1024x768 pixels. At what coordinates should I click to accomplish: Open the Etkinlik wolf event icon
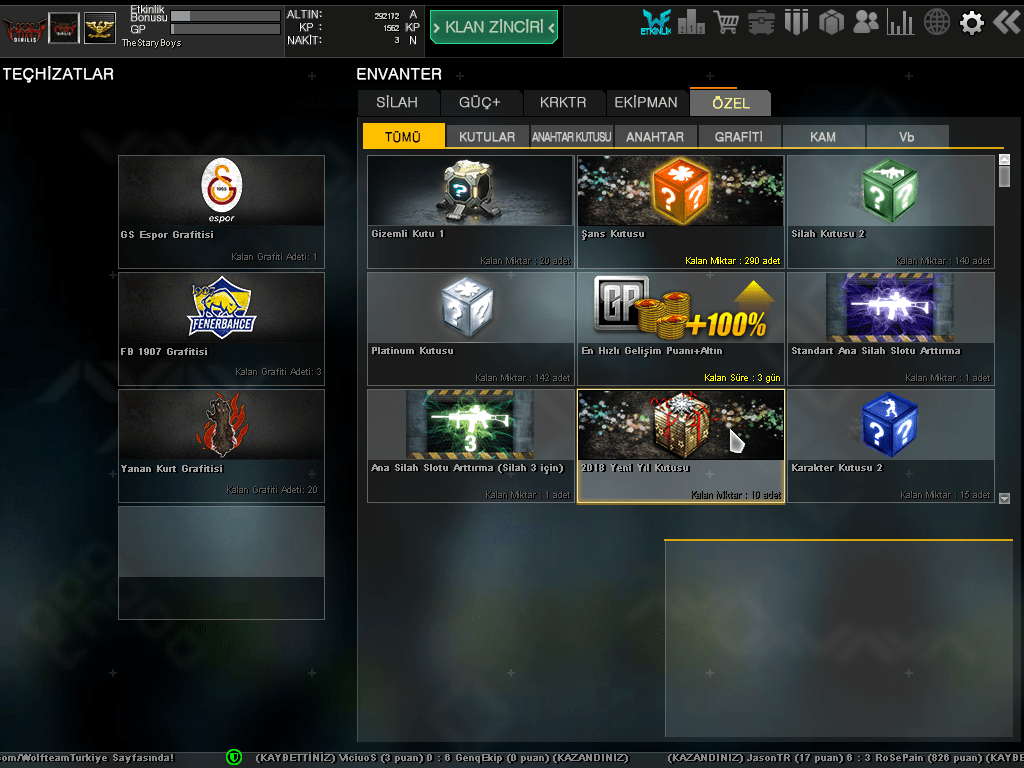pos(656,22)
